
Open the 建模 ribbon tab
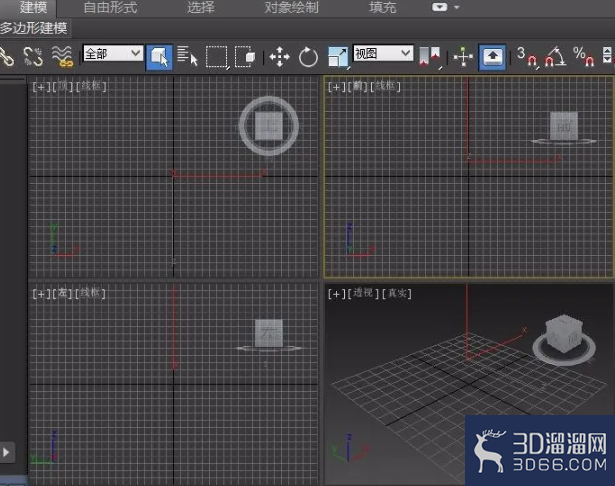(x=33, y=7)
